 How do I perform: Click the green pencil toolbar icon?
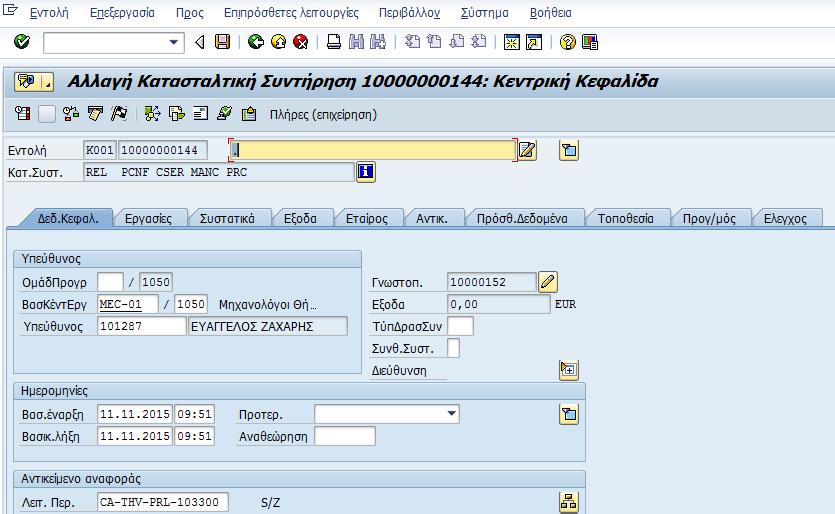(224, 113)
